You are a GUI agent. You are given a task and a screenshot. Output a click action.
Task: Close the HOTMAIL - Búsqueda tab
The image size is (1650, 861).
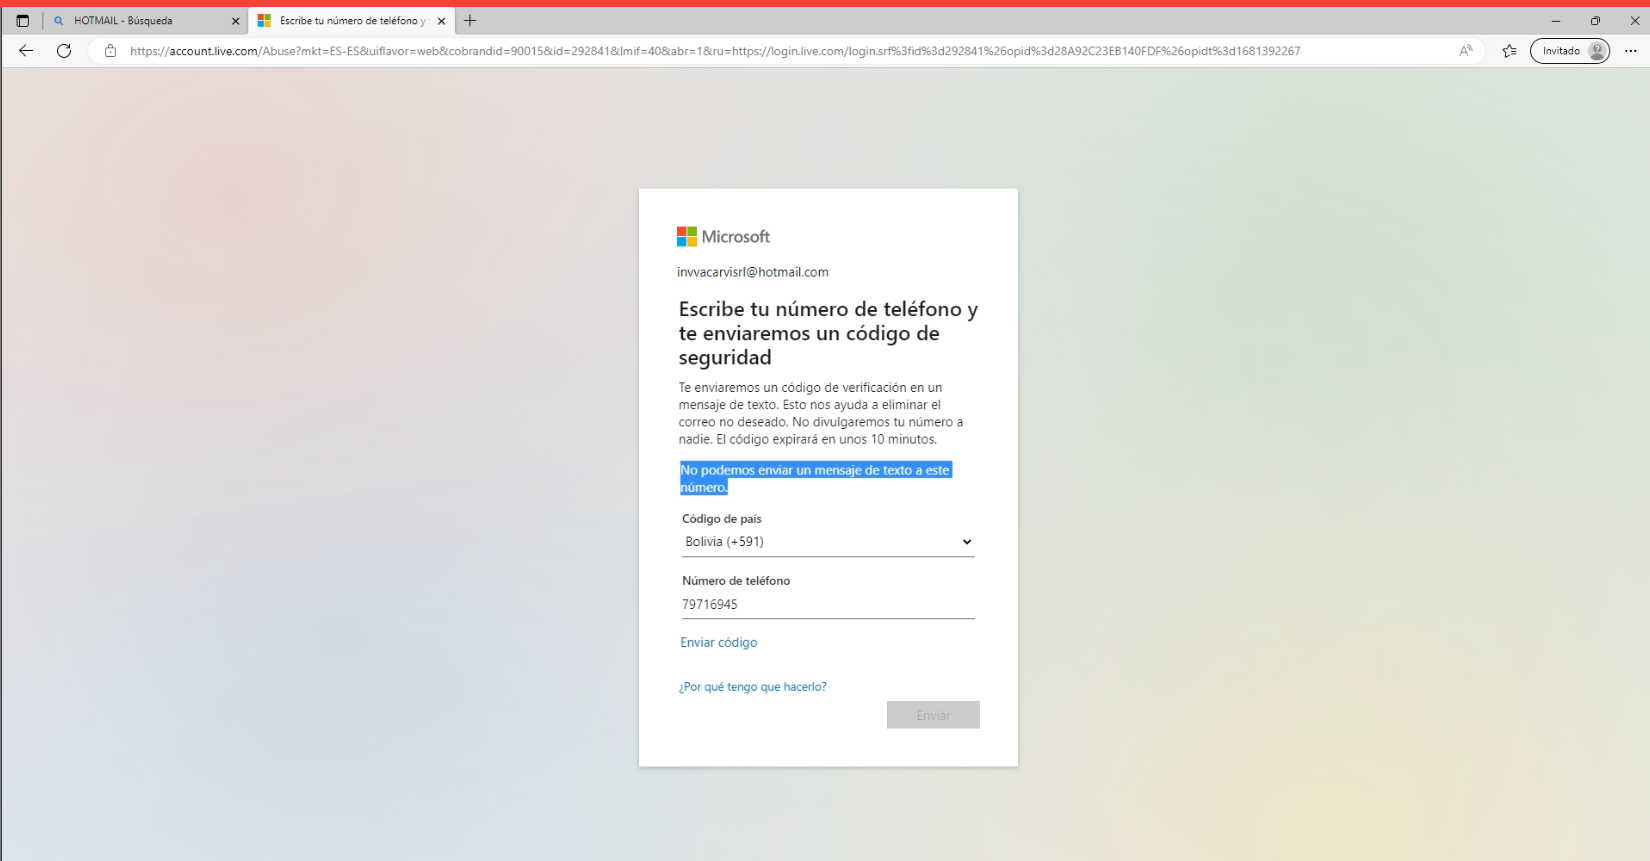coord(236,21)
